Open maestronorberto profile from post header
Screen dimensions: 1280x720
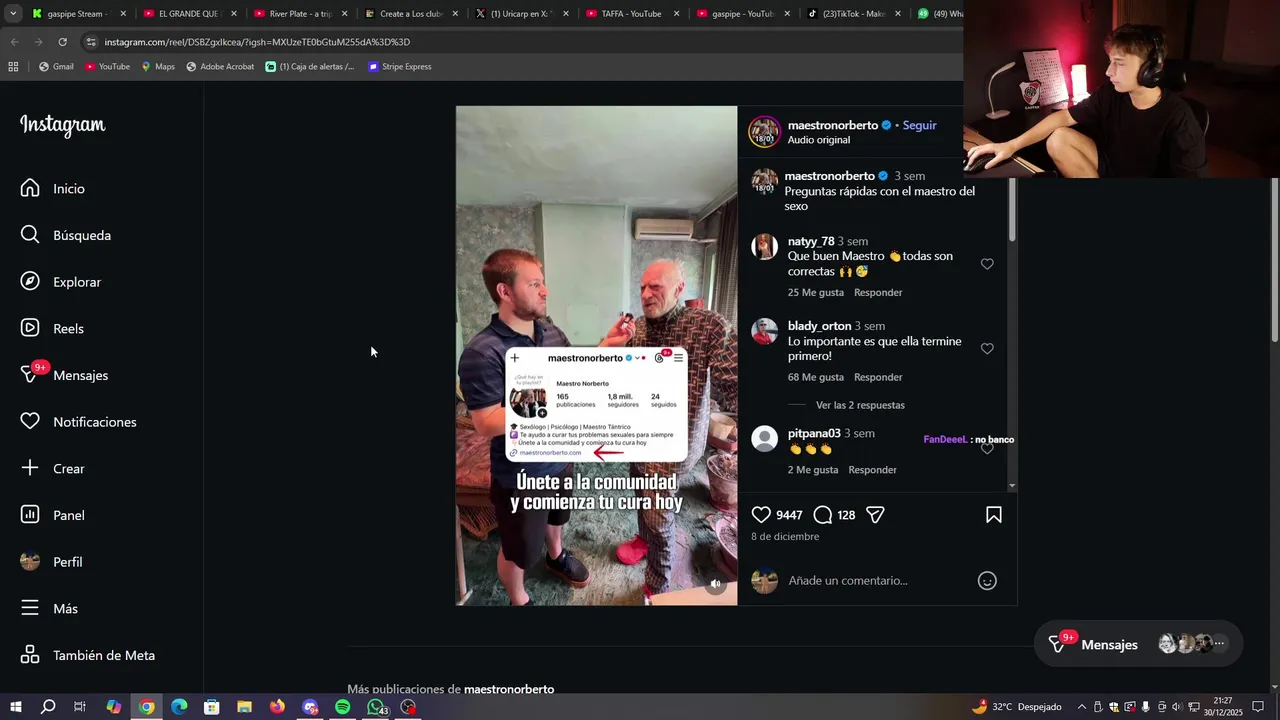[832, 125]
